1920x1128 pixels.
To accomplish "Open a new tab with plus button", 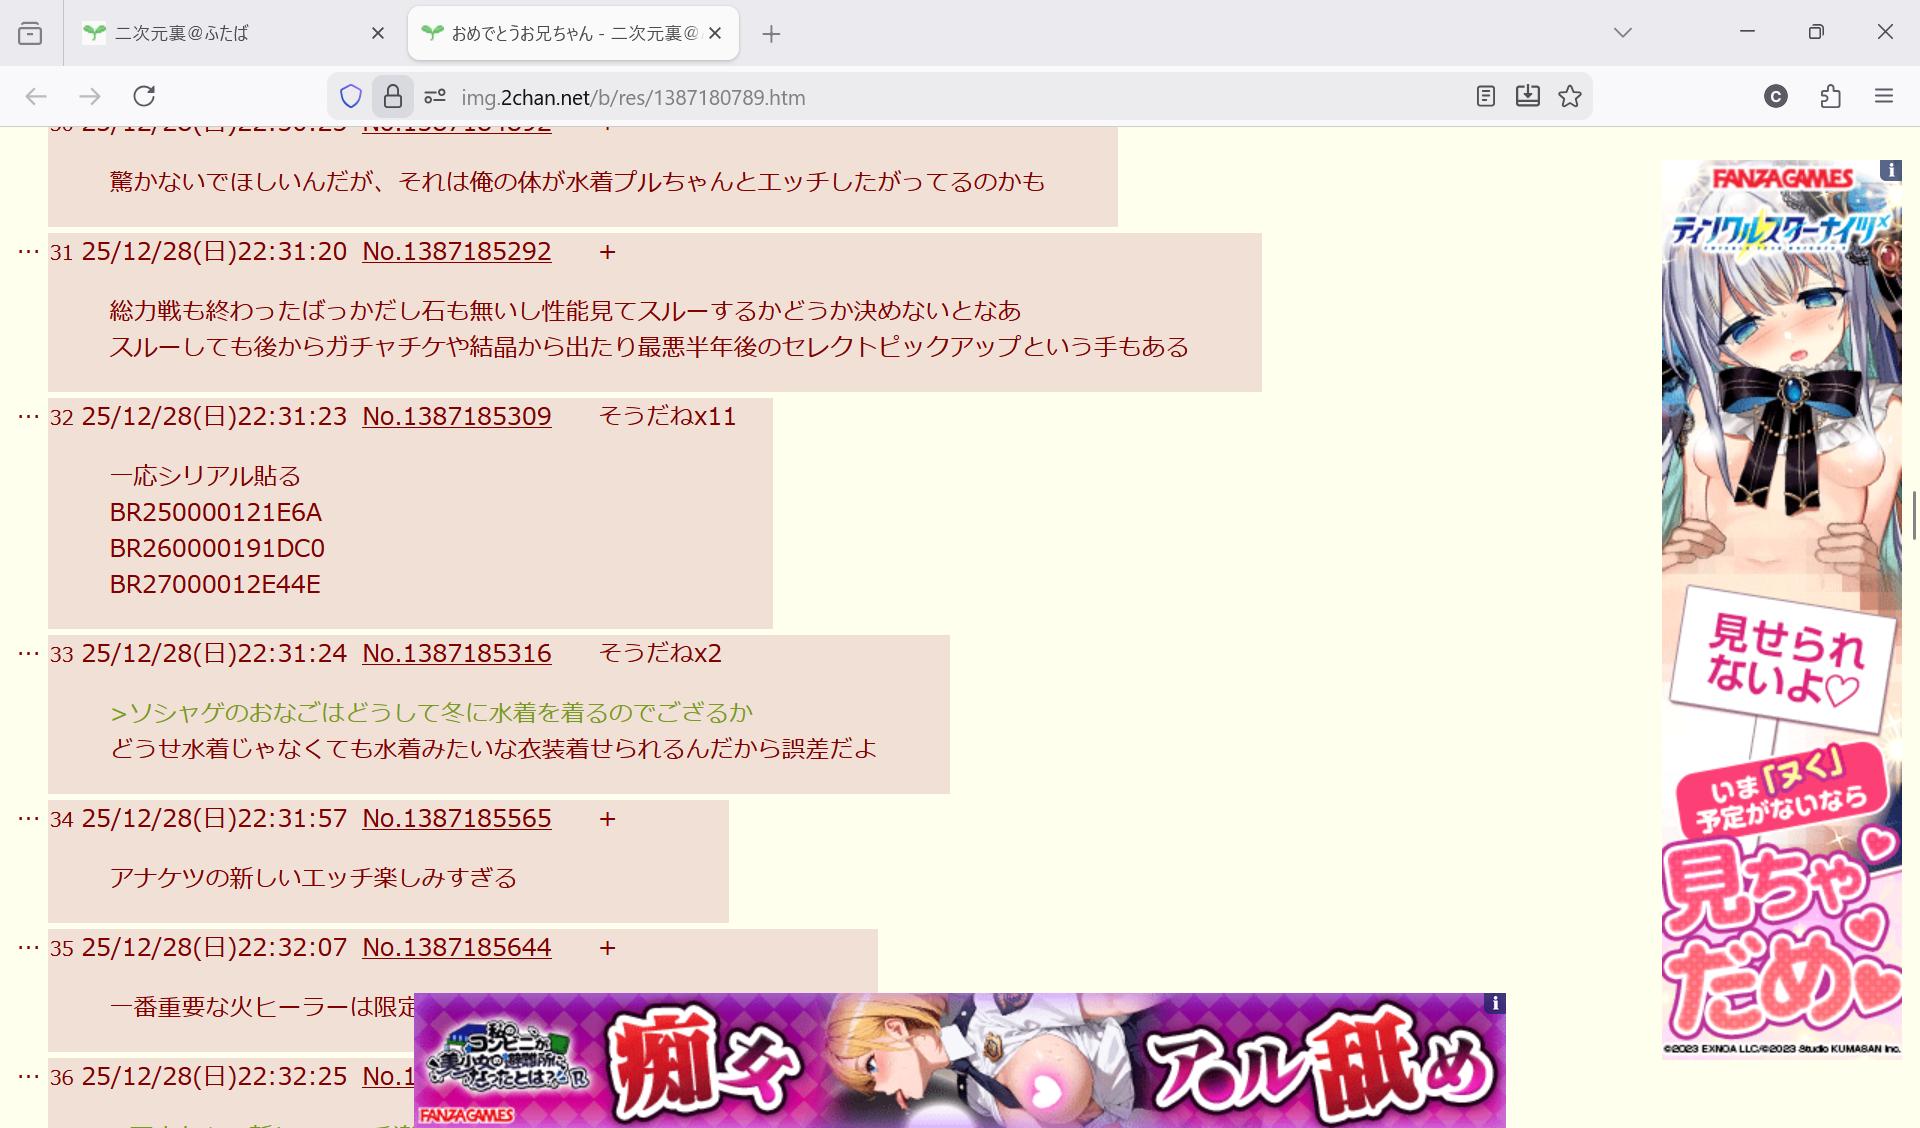I will [771, 34].
